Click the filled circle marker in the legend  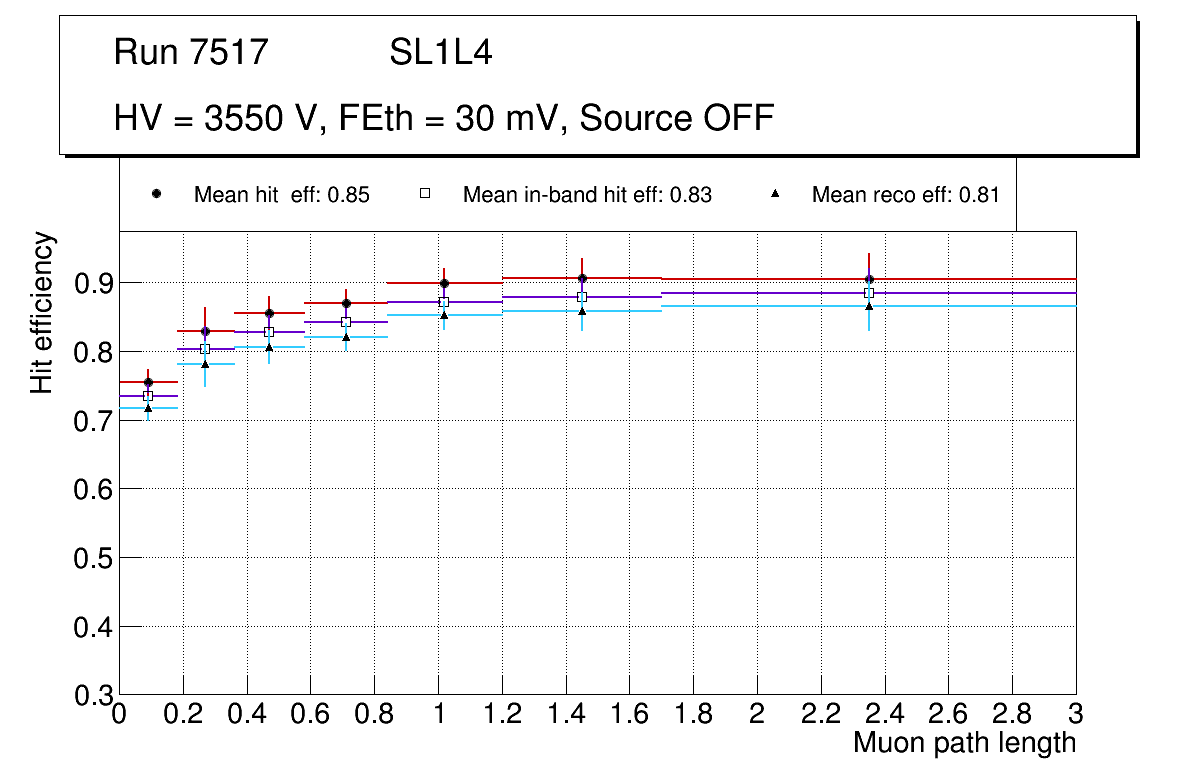coord(156,194)
